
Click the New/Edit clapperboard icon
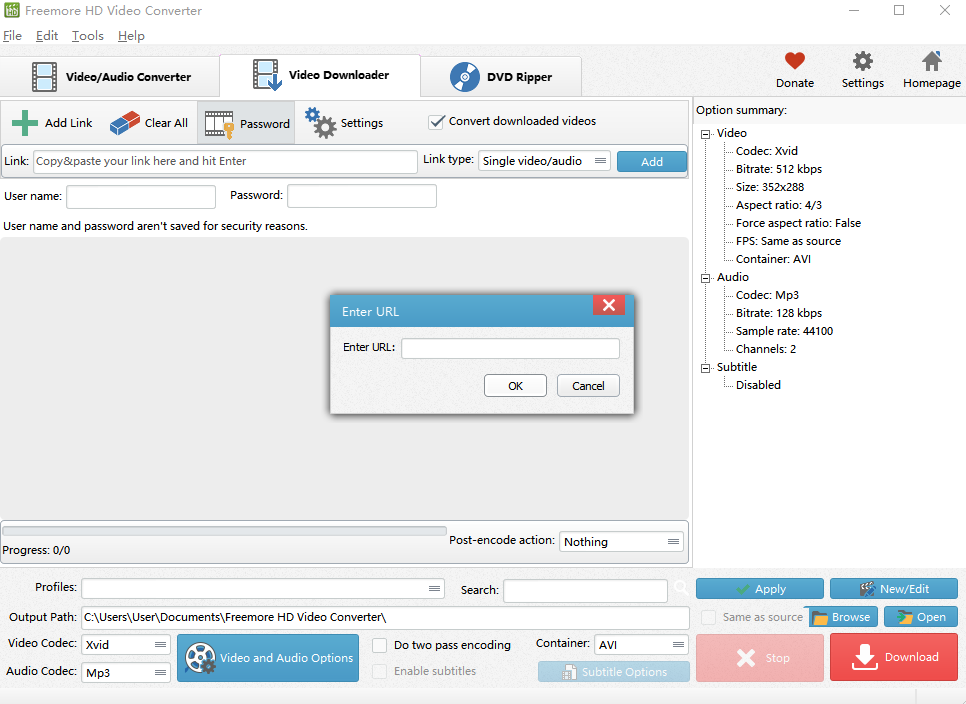(x=867, y=589)
